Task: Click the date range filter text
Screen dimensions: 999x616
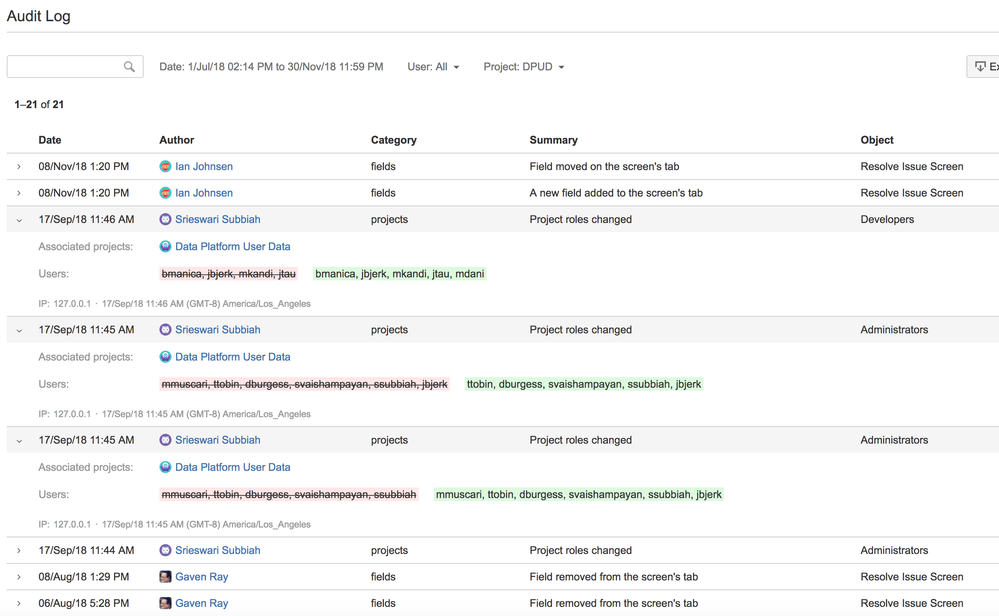Action: [271, 66]
